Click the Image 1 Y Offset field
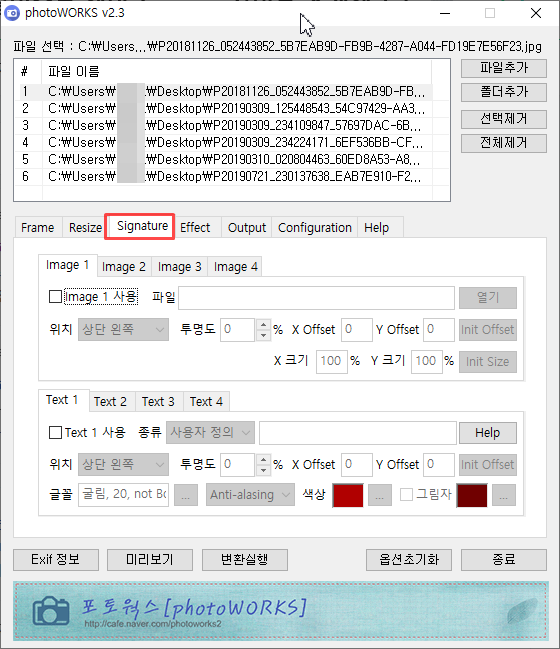560x649 pixels. [x=439, y=330]
